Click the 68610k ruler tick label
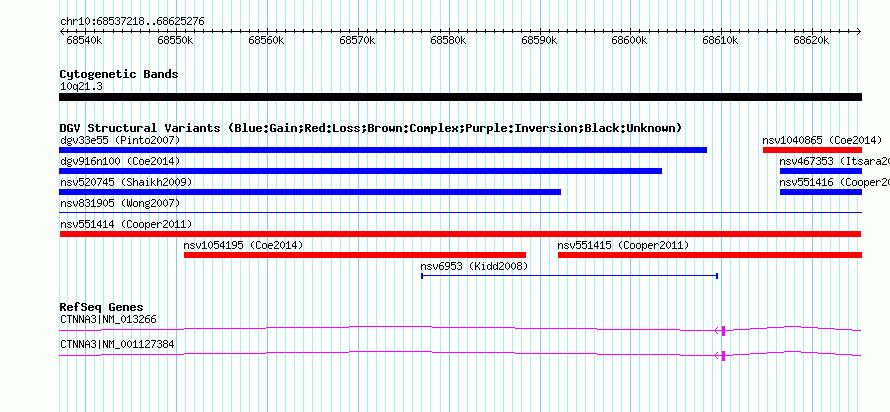890x412 pixels. coord(720,41)
